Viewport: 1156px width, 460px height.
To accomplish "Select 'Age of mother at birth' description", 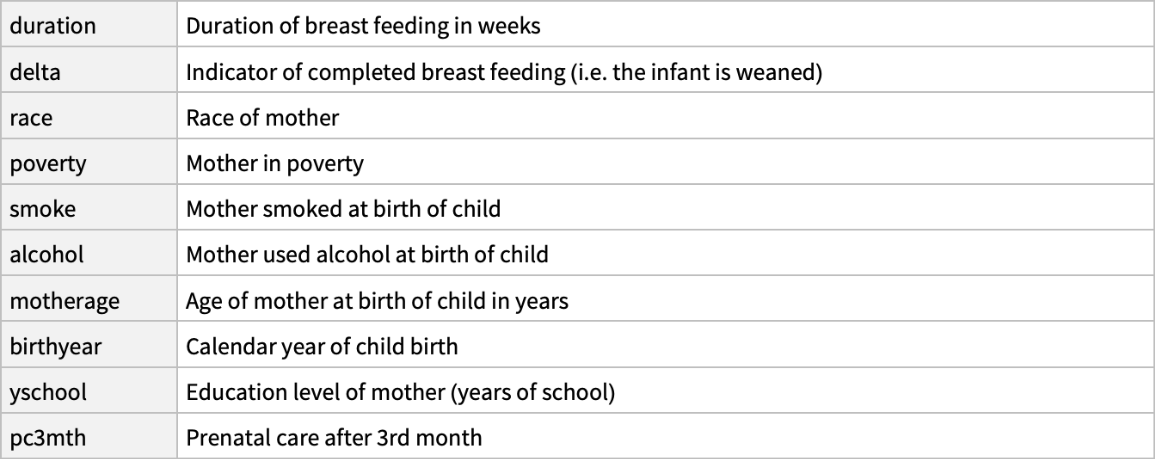I will click(x=377, y=300).
